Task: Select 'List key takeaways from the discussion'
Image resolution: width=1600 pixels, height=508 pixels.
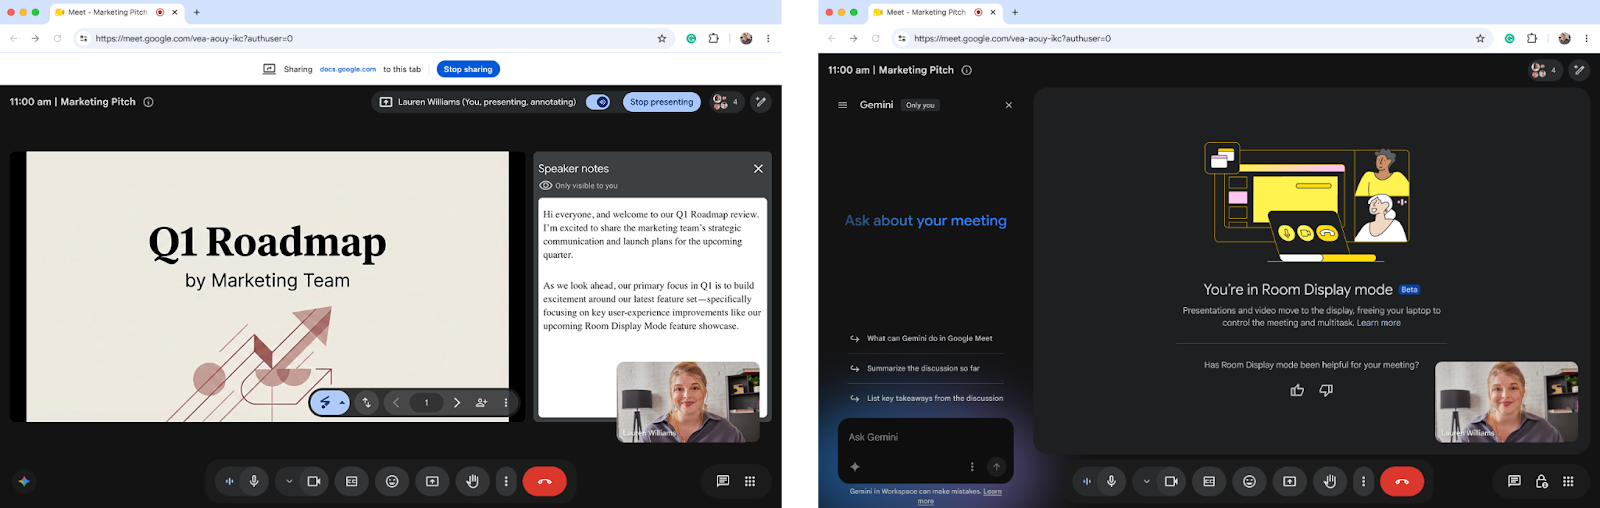Action: click(926, 398)
